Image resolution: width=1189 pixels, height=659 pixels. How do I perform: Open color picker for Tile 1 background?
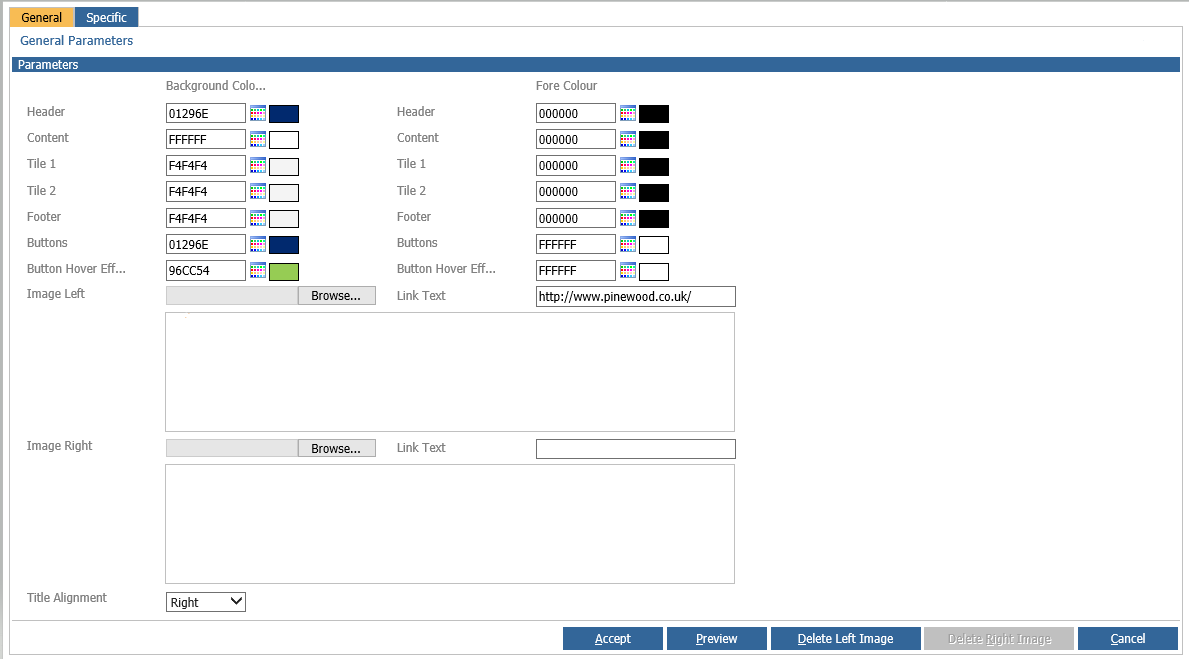(x=258, y=166)
